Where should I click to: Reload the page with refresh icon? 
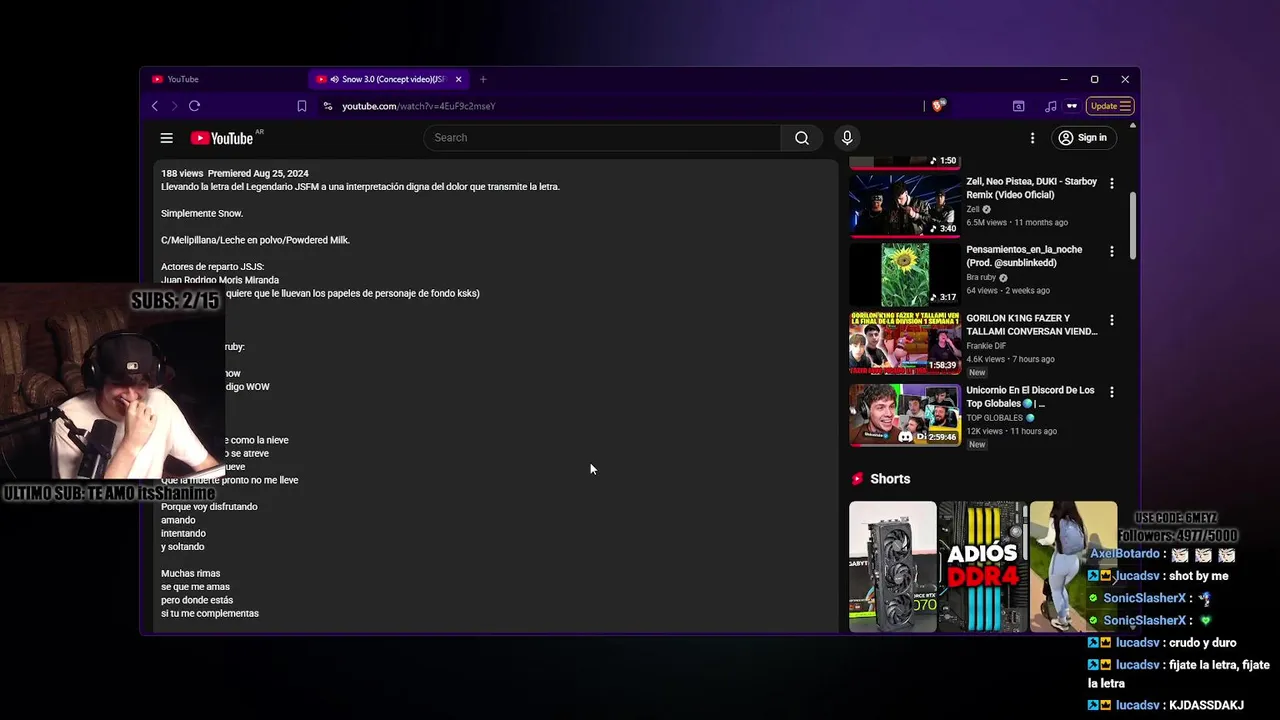point(195,106)
